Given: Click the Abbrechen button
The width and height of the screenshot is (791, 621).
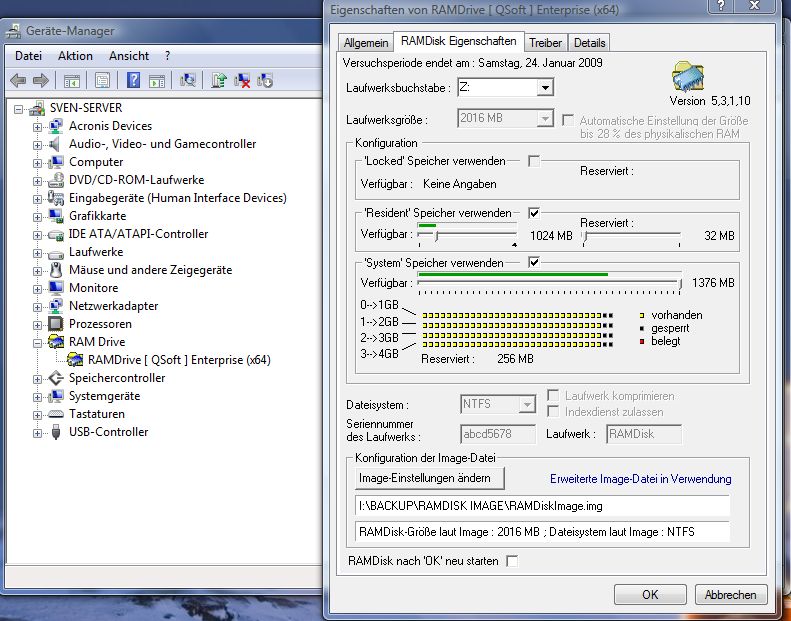Looking at the screenshot, I should coord(730,594).
